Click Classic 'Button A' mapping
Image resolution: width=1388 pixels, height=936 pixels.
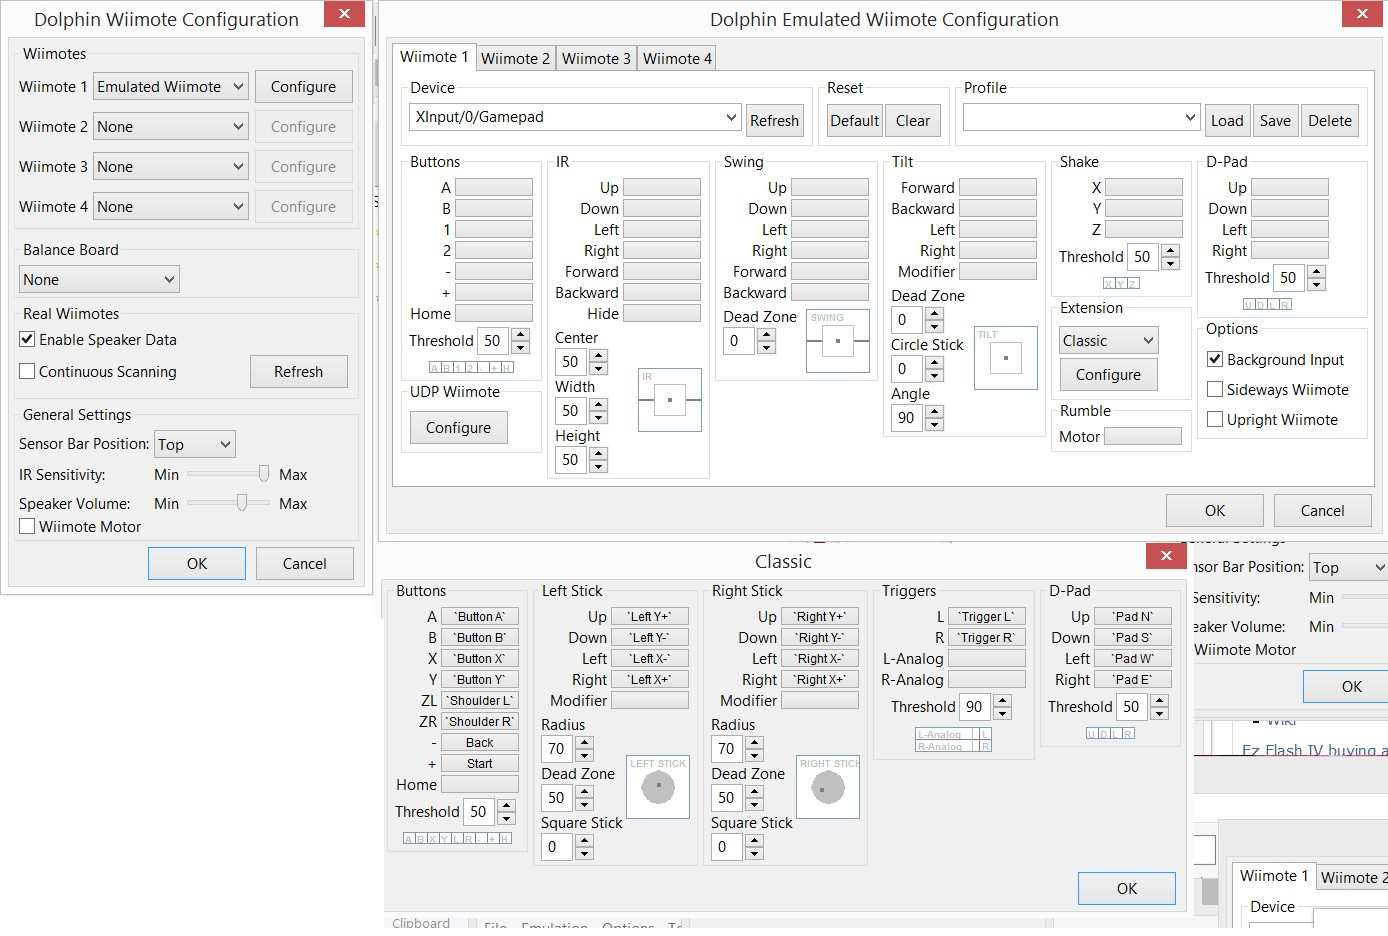point(480,616)
